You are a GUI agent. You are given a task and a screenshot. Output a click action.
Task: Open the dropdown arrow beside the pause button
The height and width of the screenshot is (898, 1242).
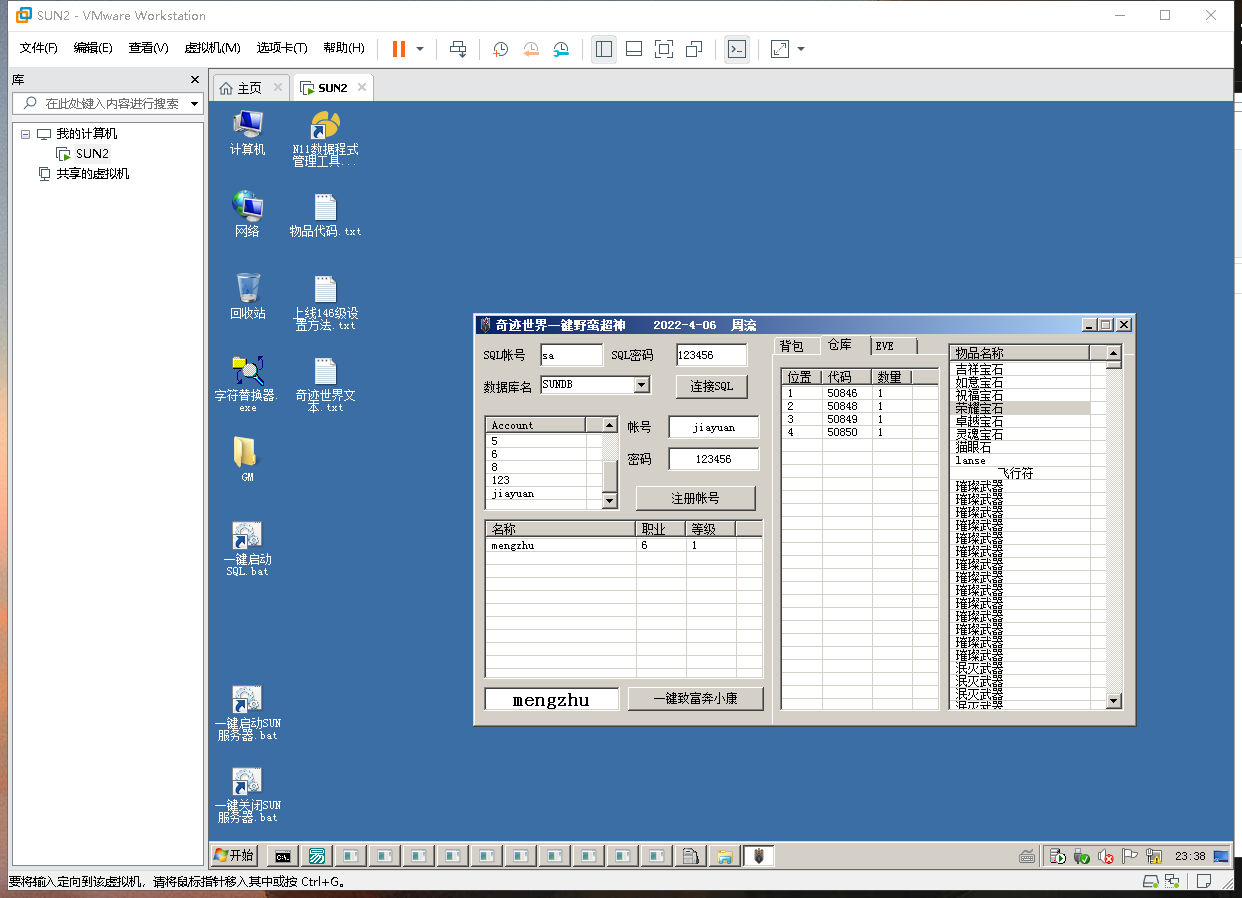pyautogui.click(x=420, y=49)
